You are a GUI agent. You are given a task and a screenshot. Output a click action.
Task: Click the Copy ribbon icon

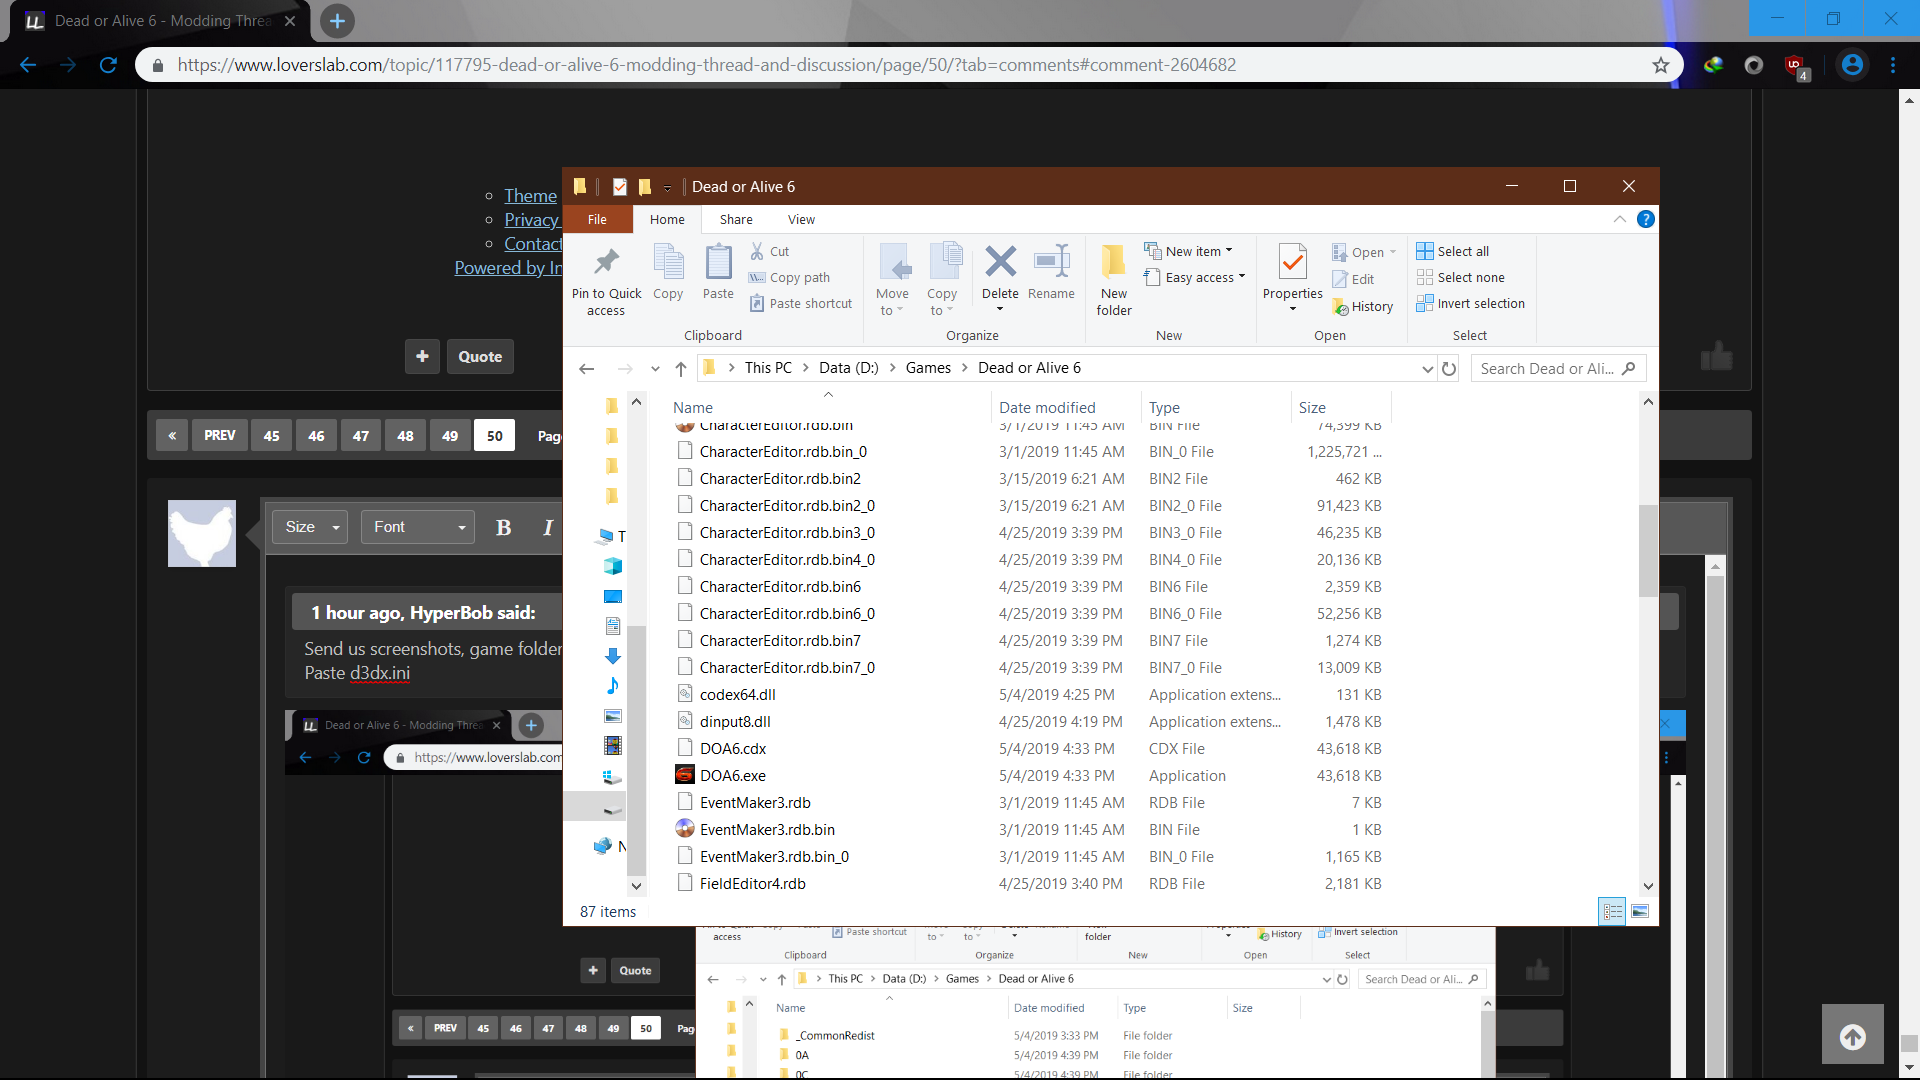coord(668,262)
